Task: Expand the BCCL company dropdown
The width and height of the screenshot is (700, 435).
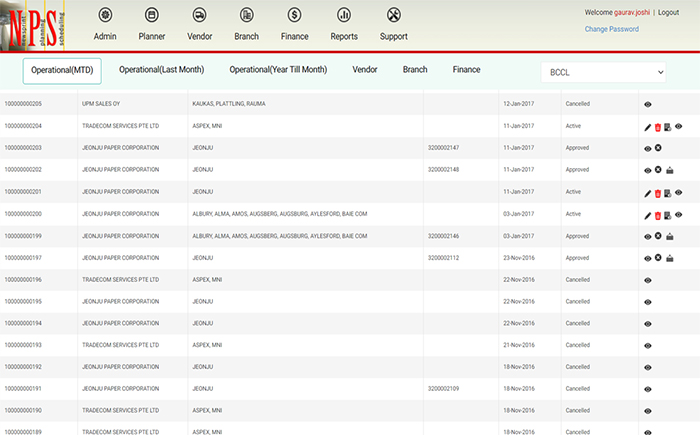Action: (x=603, y=72)
